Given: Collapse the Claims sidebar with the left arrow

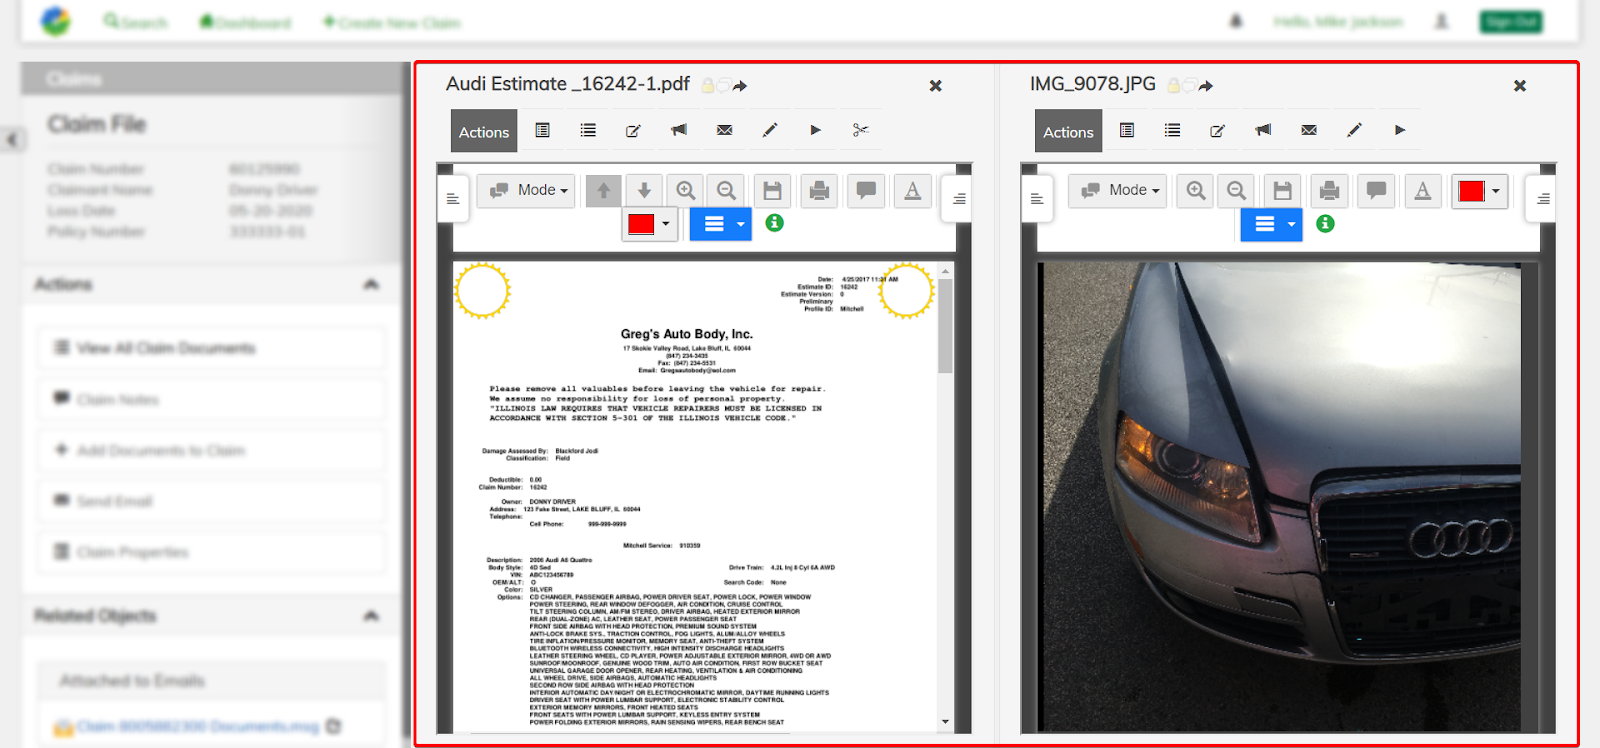Looking at the screenshot, I should [12, 139].
